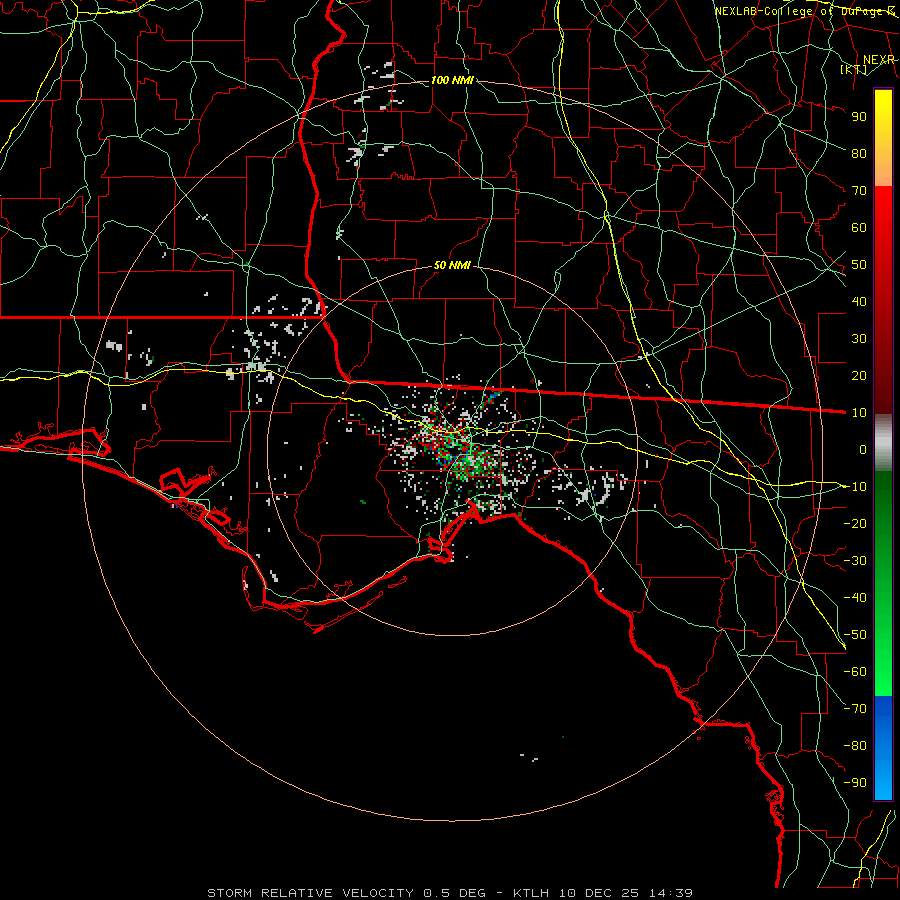Click "STORM RELATIVE VELOCITY" in the caption
Viewport: 900px width, 900px height.
[x=310, y=893]
